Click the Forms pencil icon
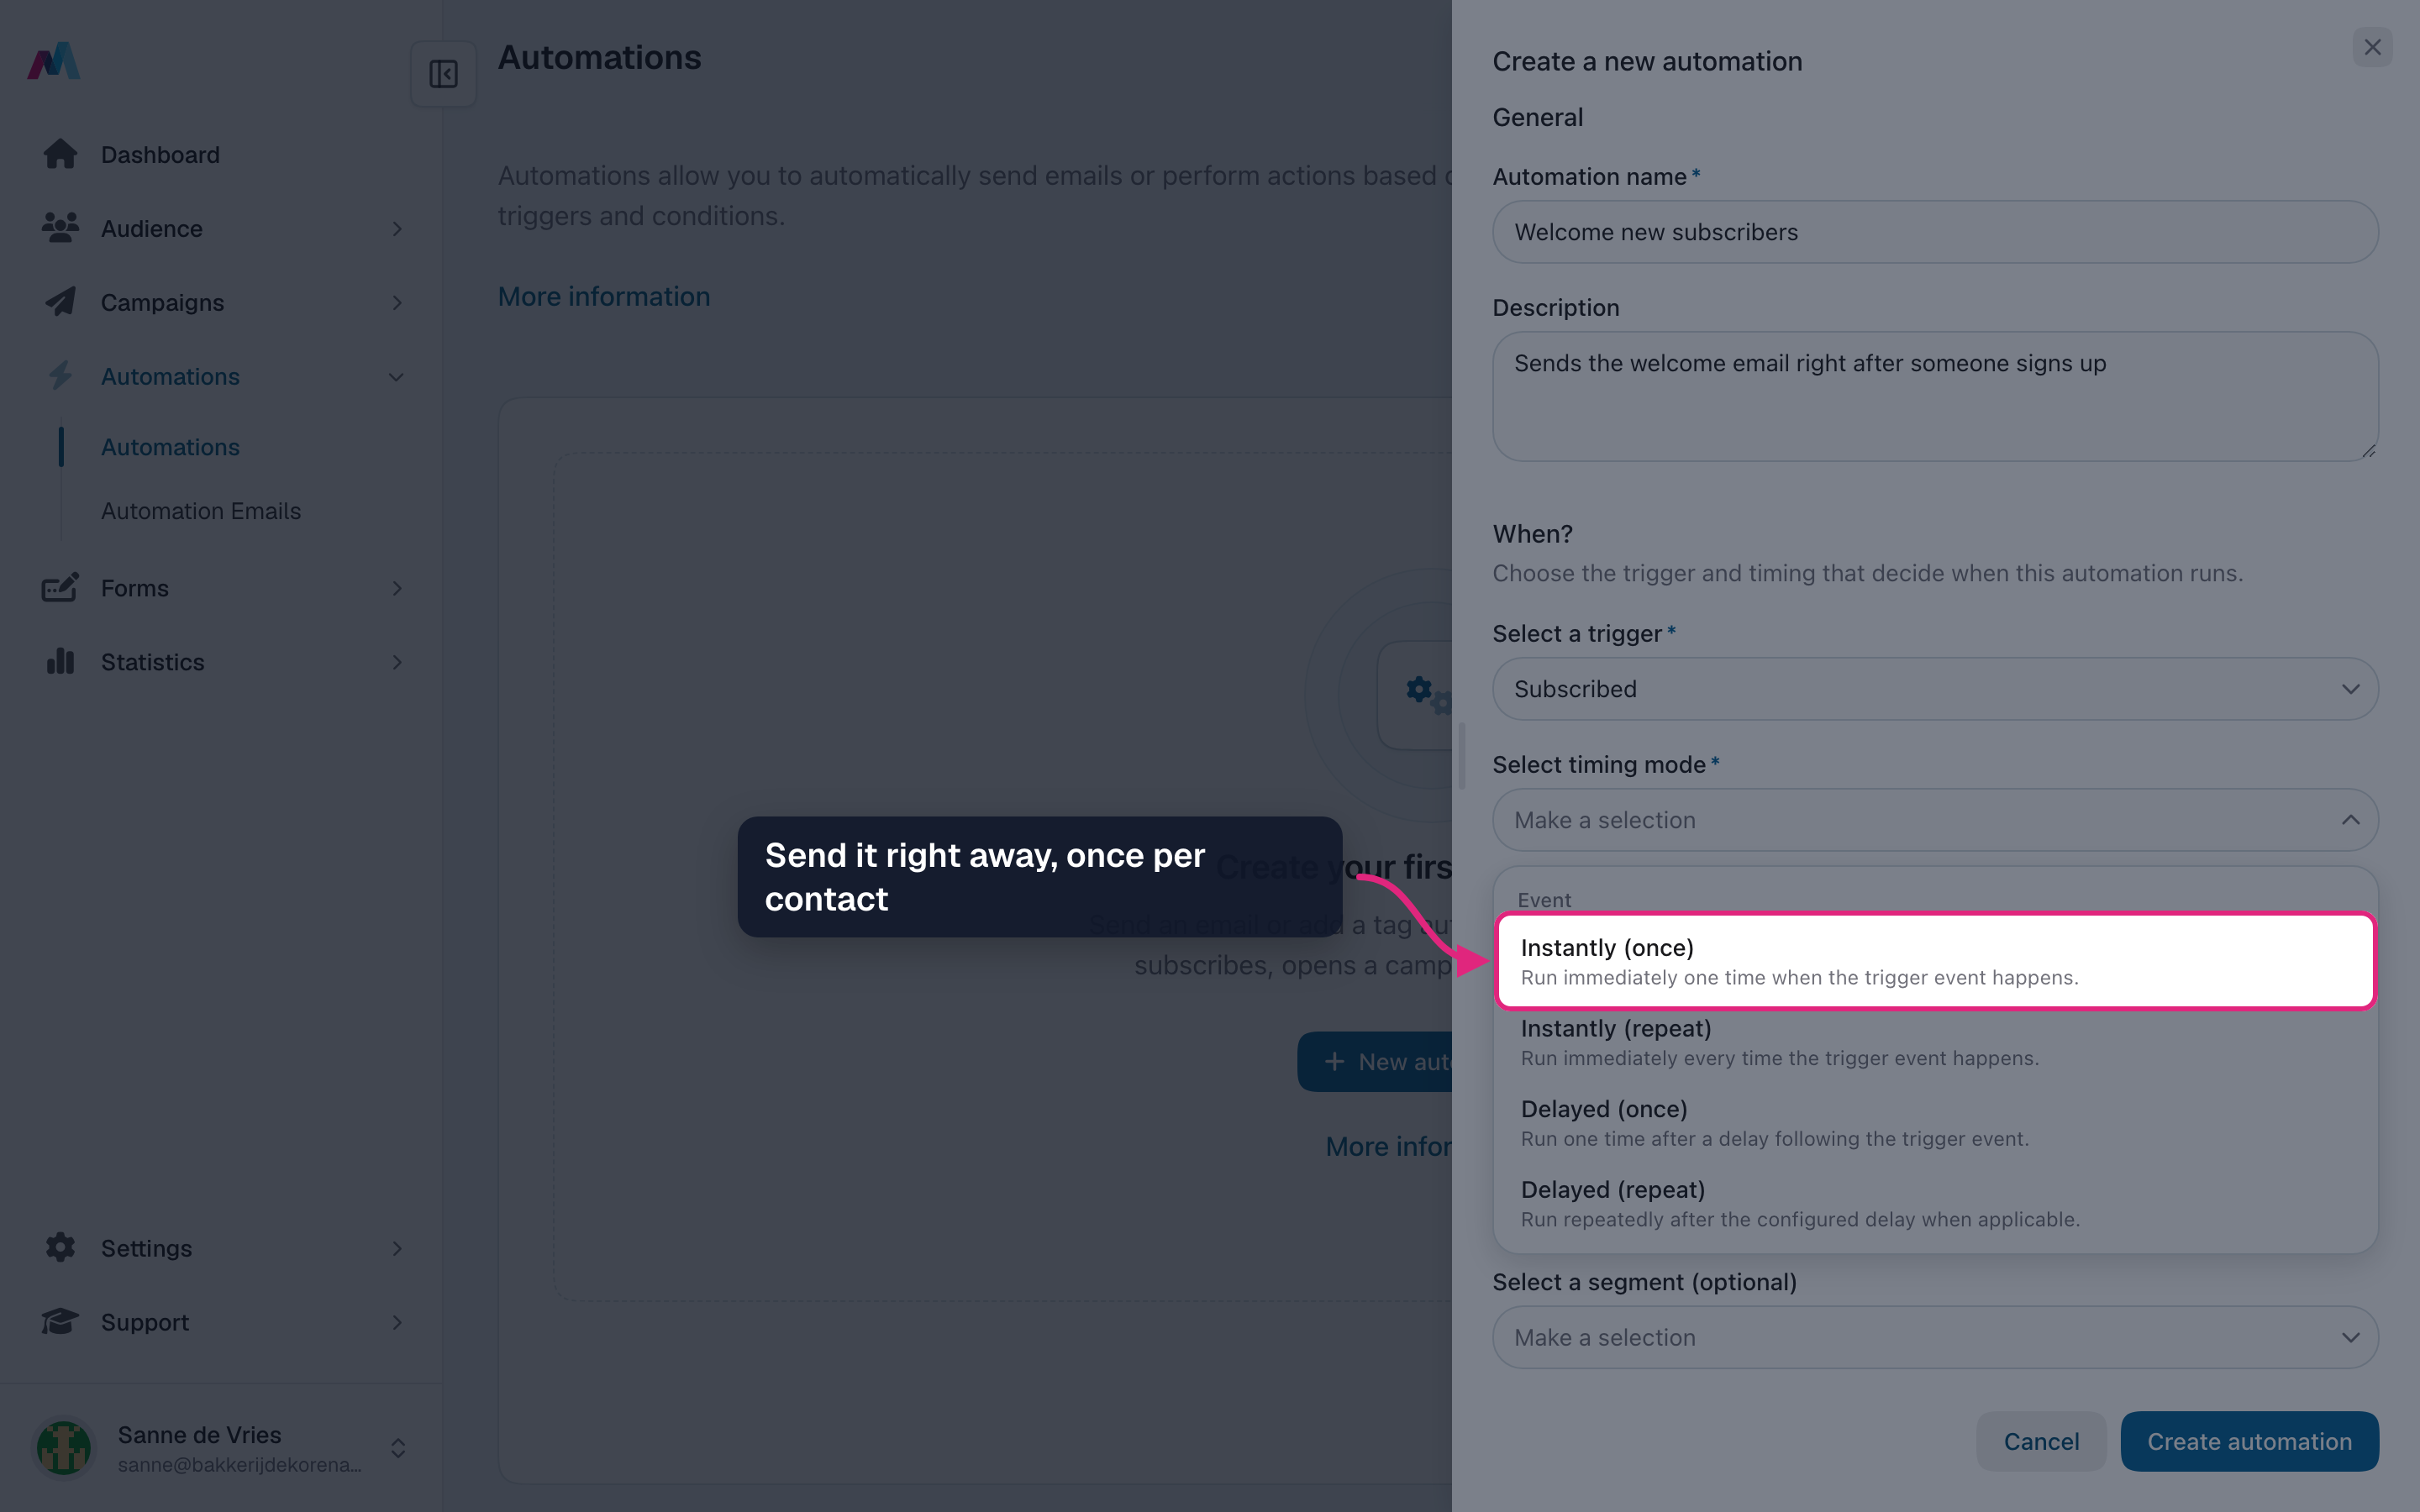2420x1512 pixels. (x=60, y=588)
